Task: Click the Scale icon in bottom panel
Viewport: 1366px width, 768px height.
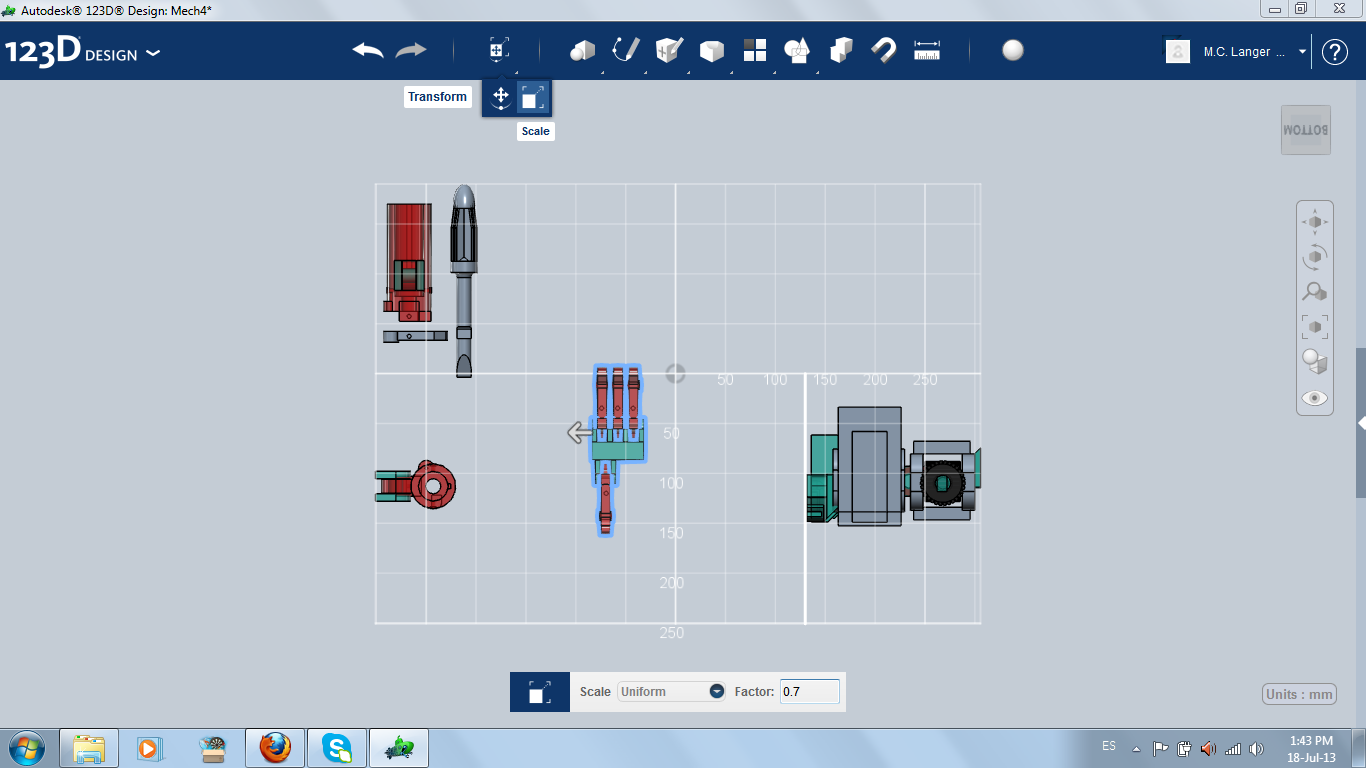Action: pos(540,692)
